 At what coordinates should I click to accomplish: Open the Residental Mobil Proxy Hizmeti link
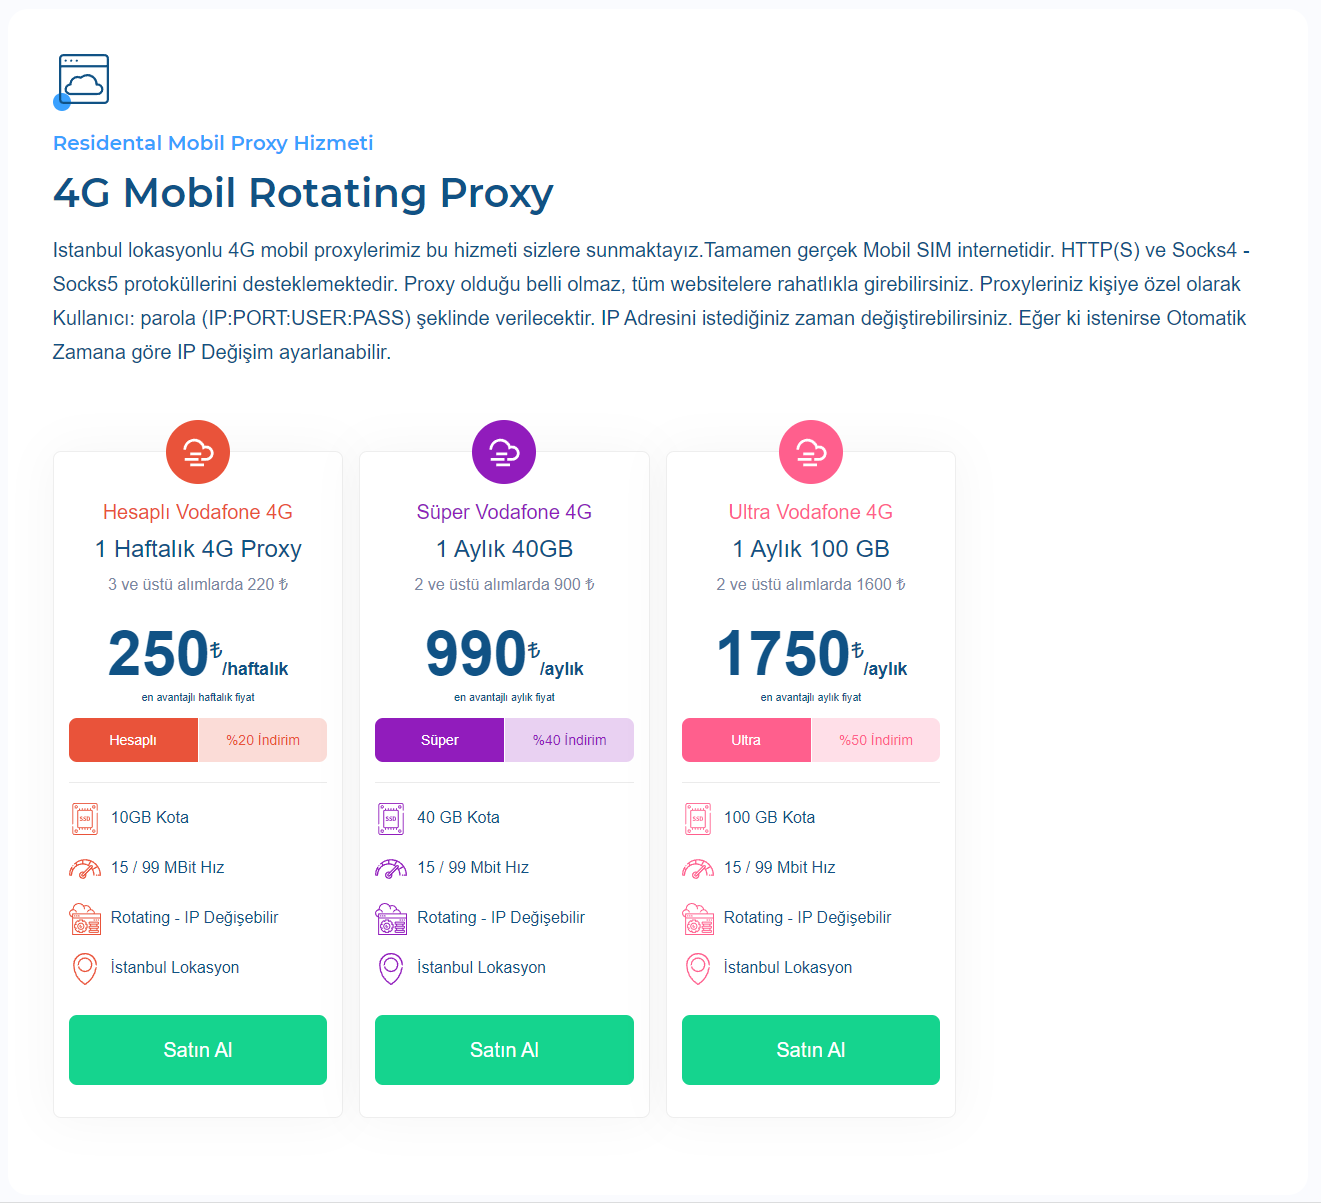pyautogui.click(x=213, y=143)
